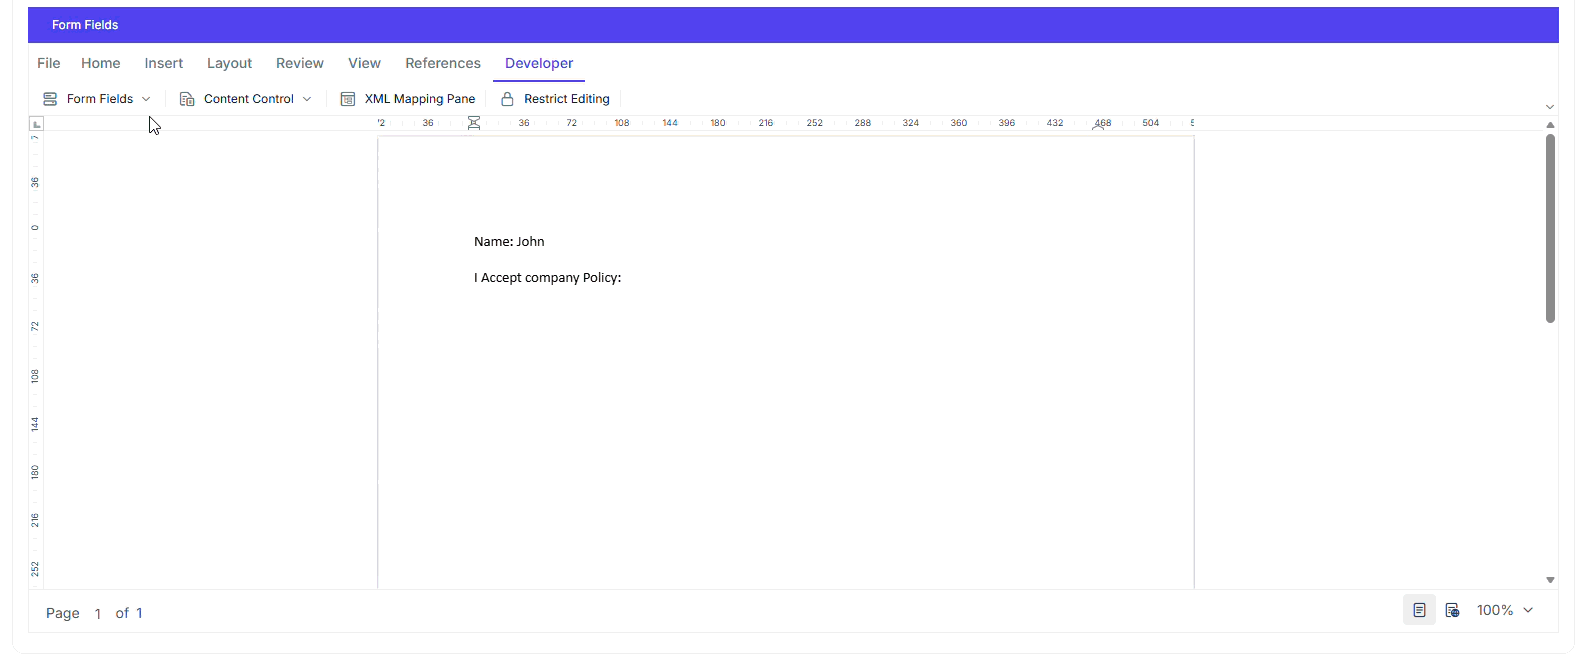
Task: Collapse the ribbon with the chevron
Action: 1550,107
